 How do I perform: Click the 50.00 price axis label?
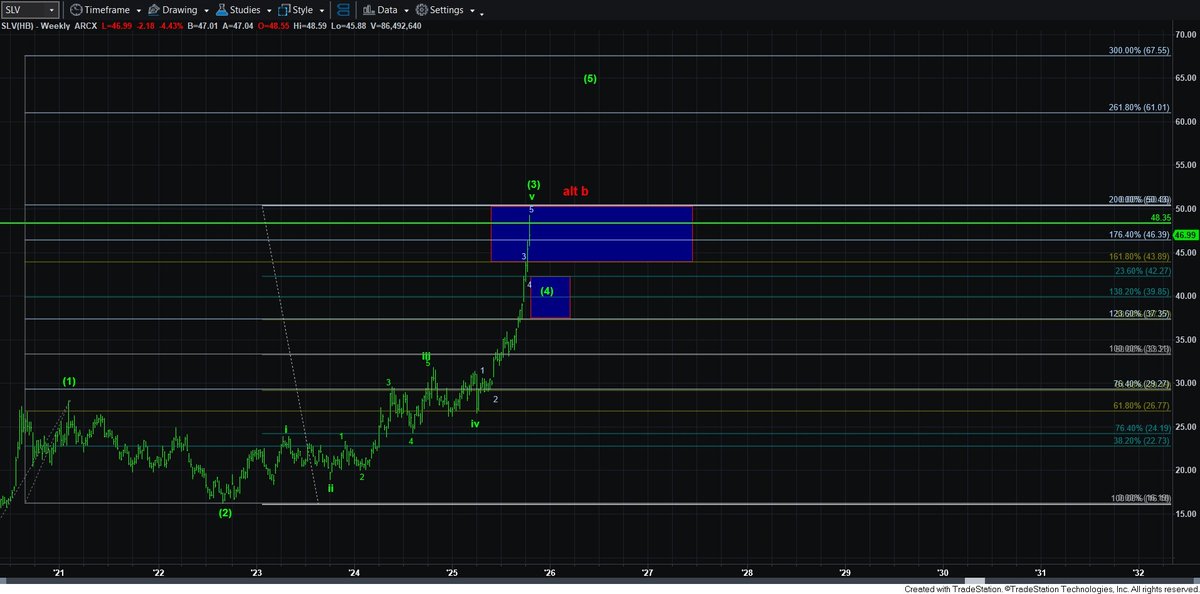pos(1186,209)
